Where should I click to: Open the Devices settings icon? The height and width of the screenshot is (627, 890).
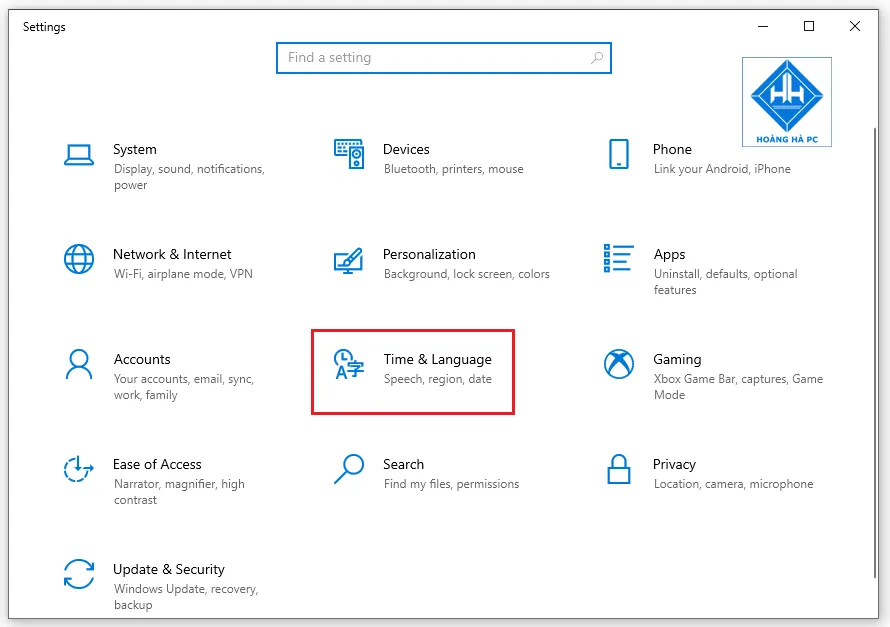click(x=349, y=154)
